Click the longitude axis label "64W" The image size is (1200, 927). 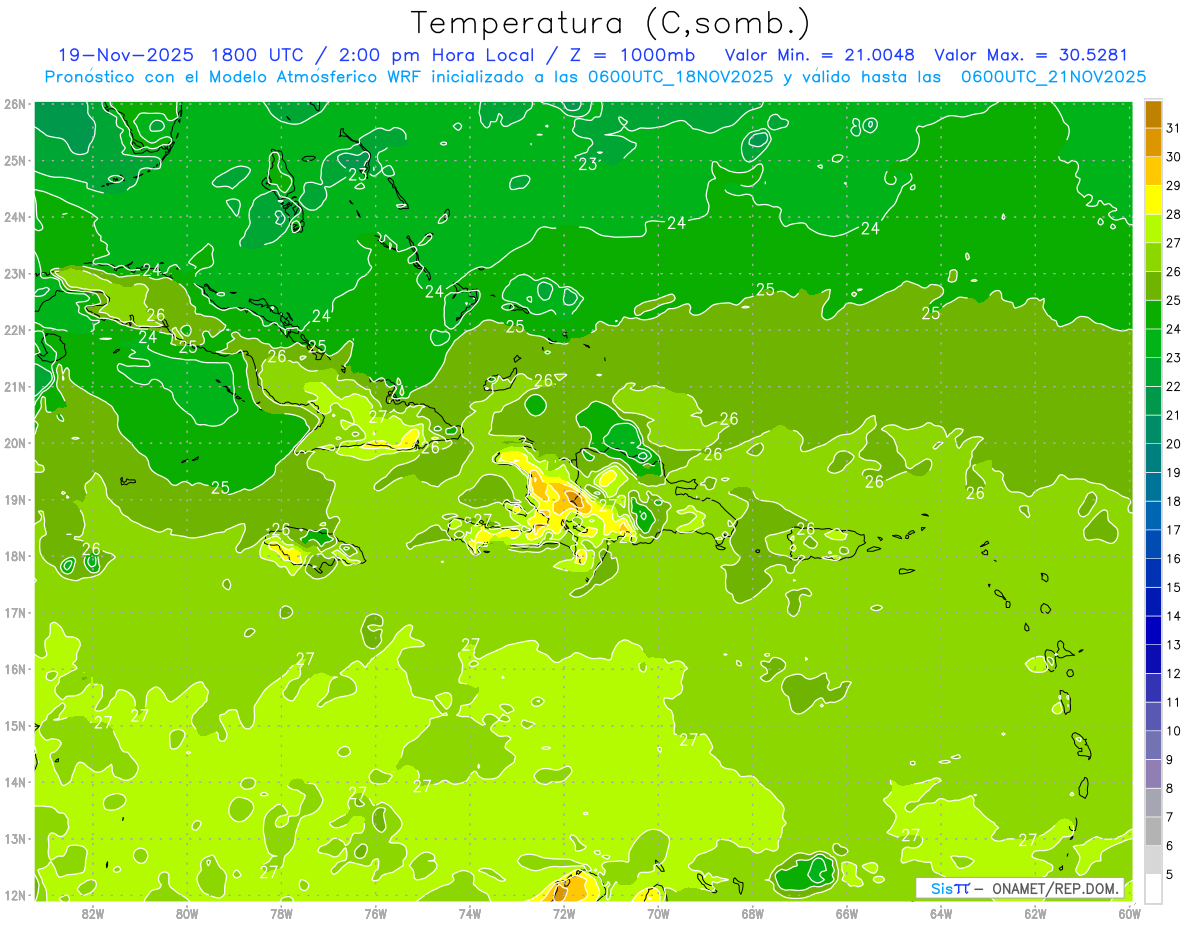[941, 913]
